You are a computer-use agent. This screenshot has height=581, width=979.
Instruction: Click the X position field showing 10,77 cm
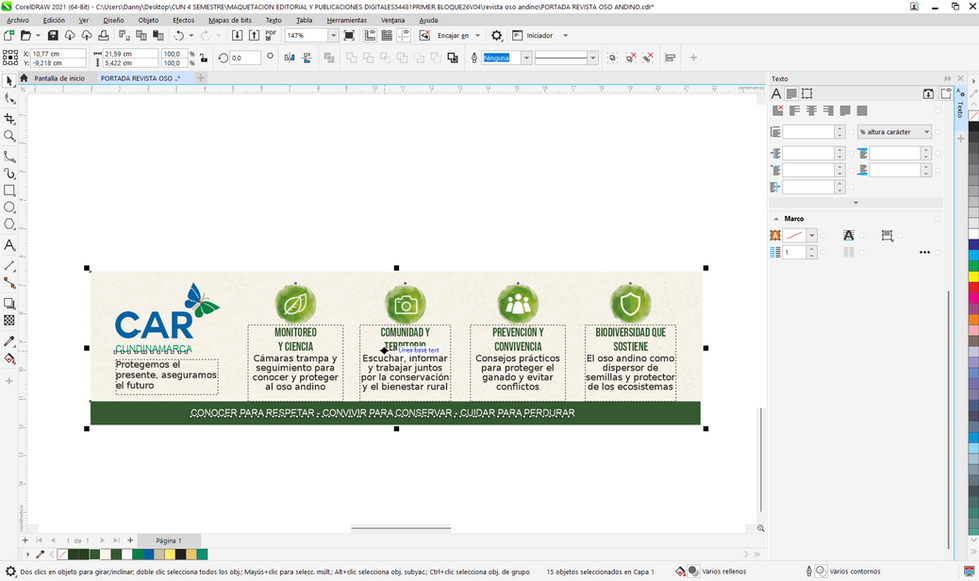(58, 54)
